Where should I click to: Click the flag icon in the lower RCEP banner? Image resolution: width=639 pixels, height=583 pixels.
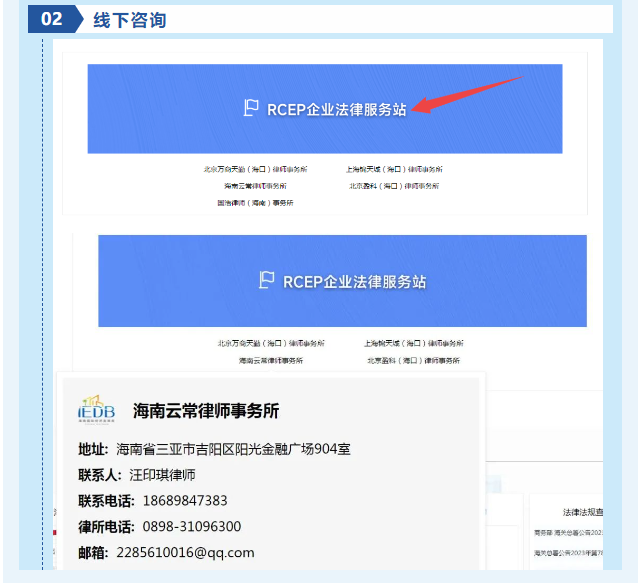click(x=267, y=280)
